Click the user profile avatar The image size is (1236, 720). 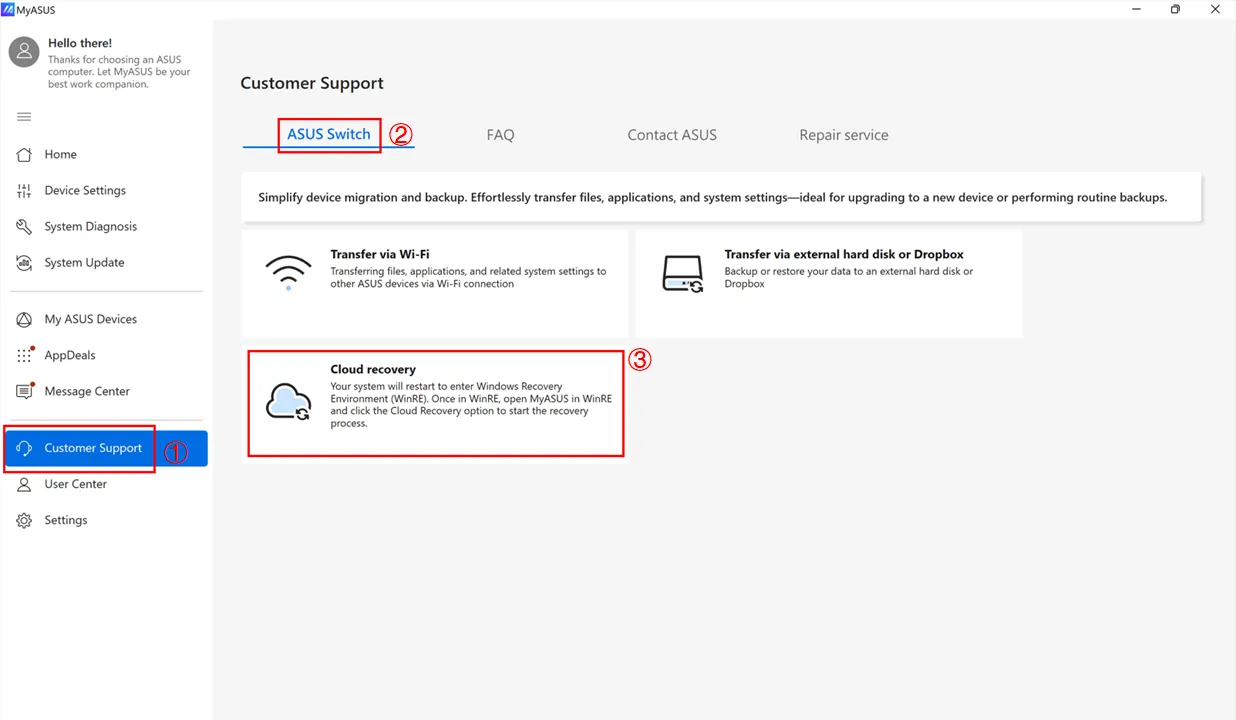[x=23, y=51]
